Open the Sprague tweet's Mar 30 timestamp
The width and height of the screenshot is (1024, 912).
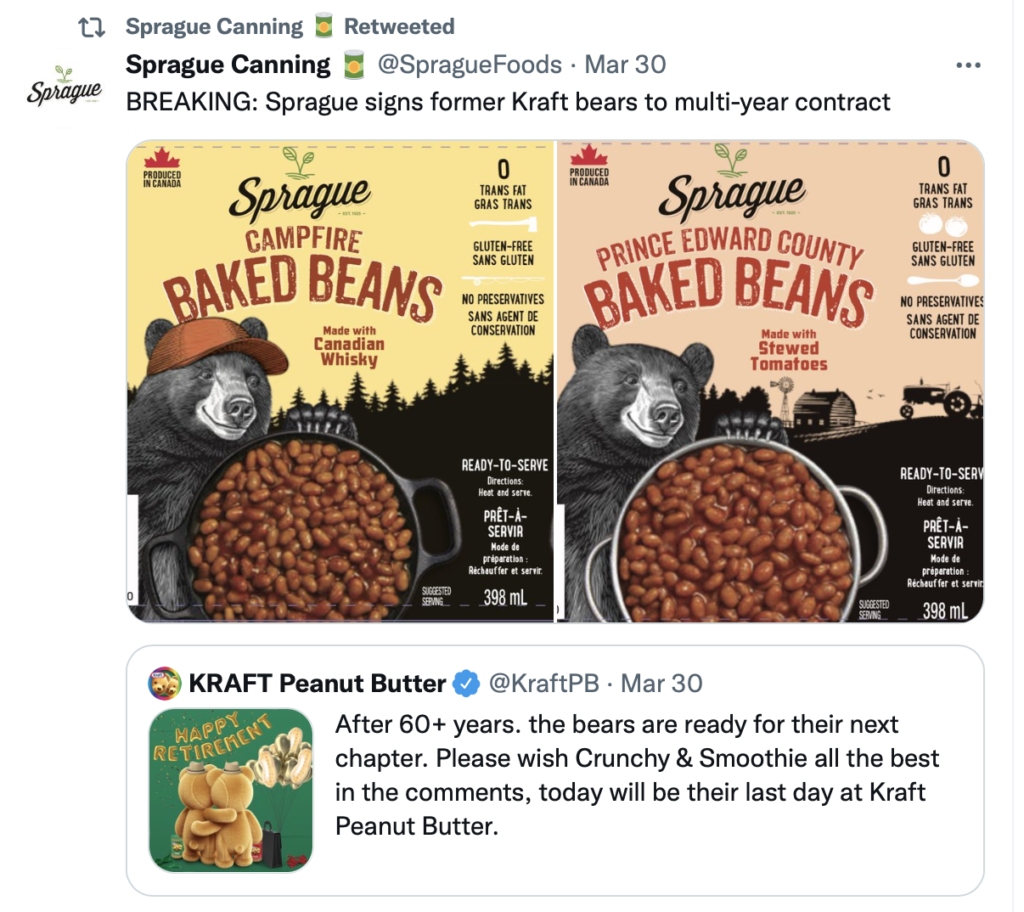click(625, 65)
